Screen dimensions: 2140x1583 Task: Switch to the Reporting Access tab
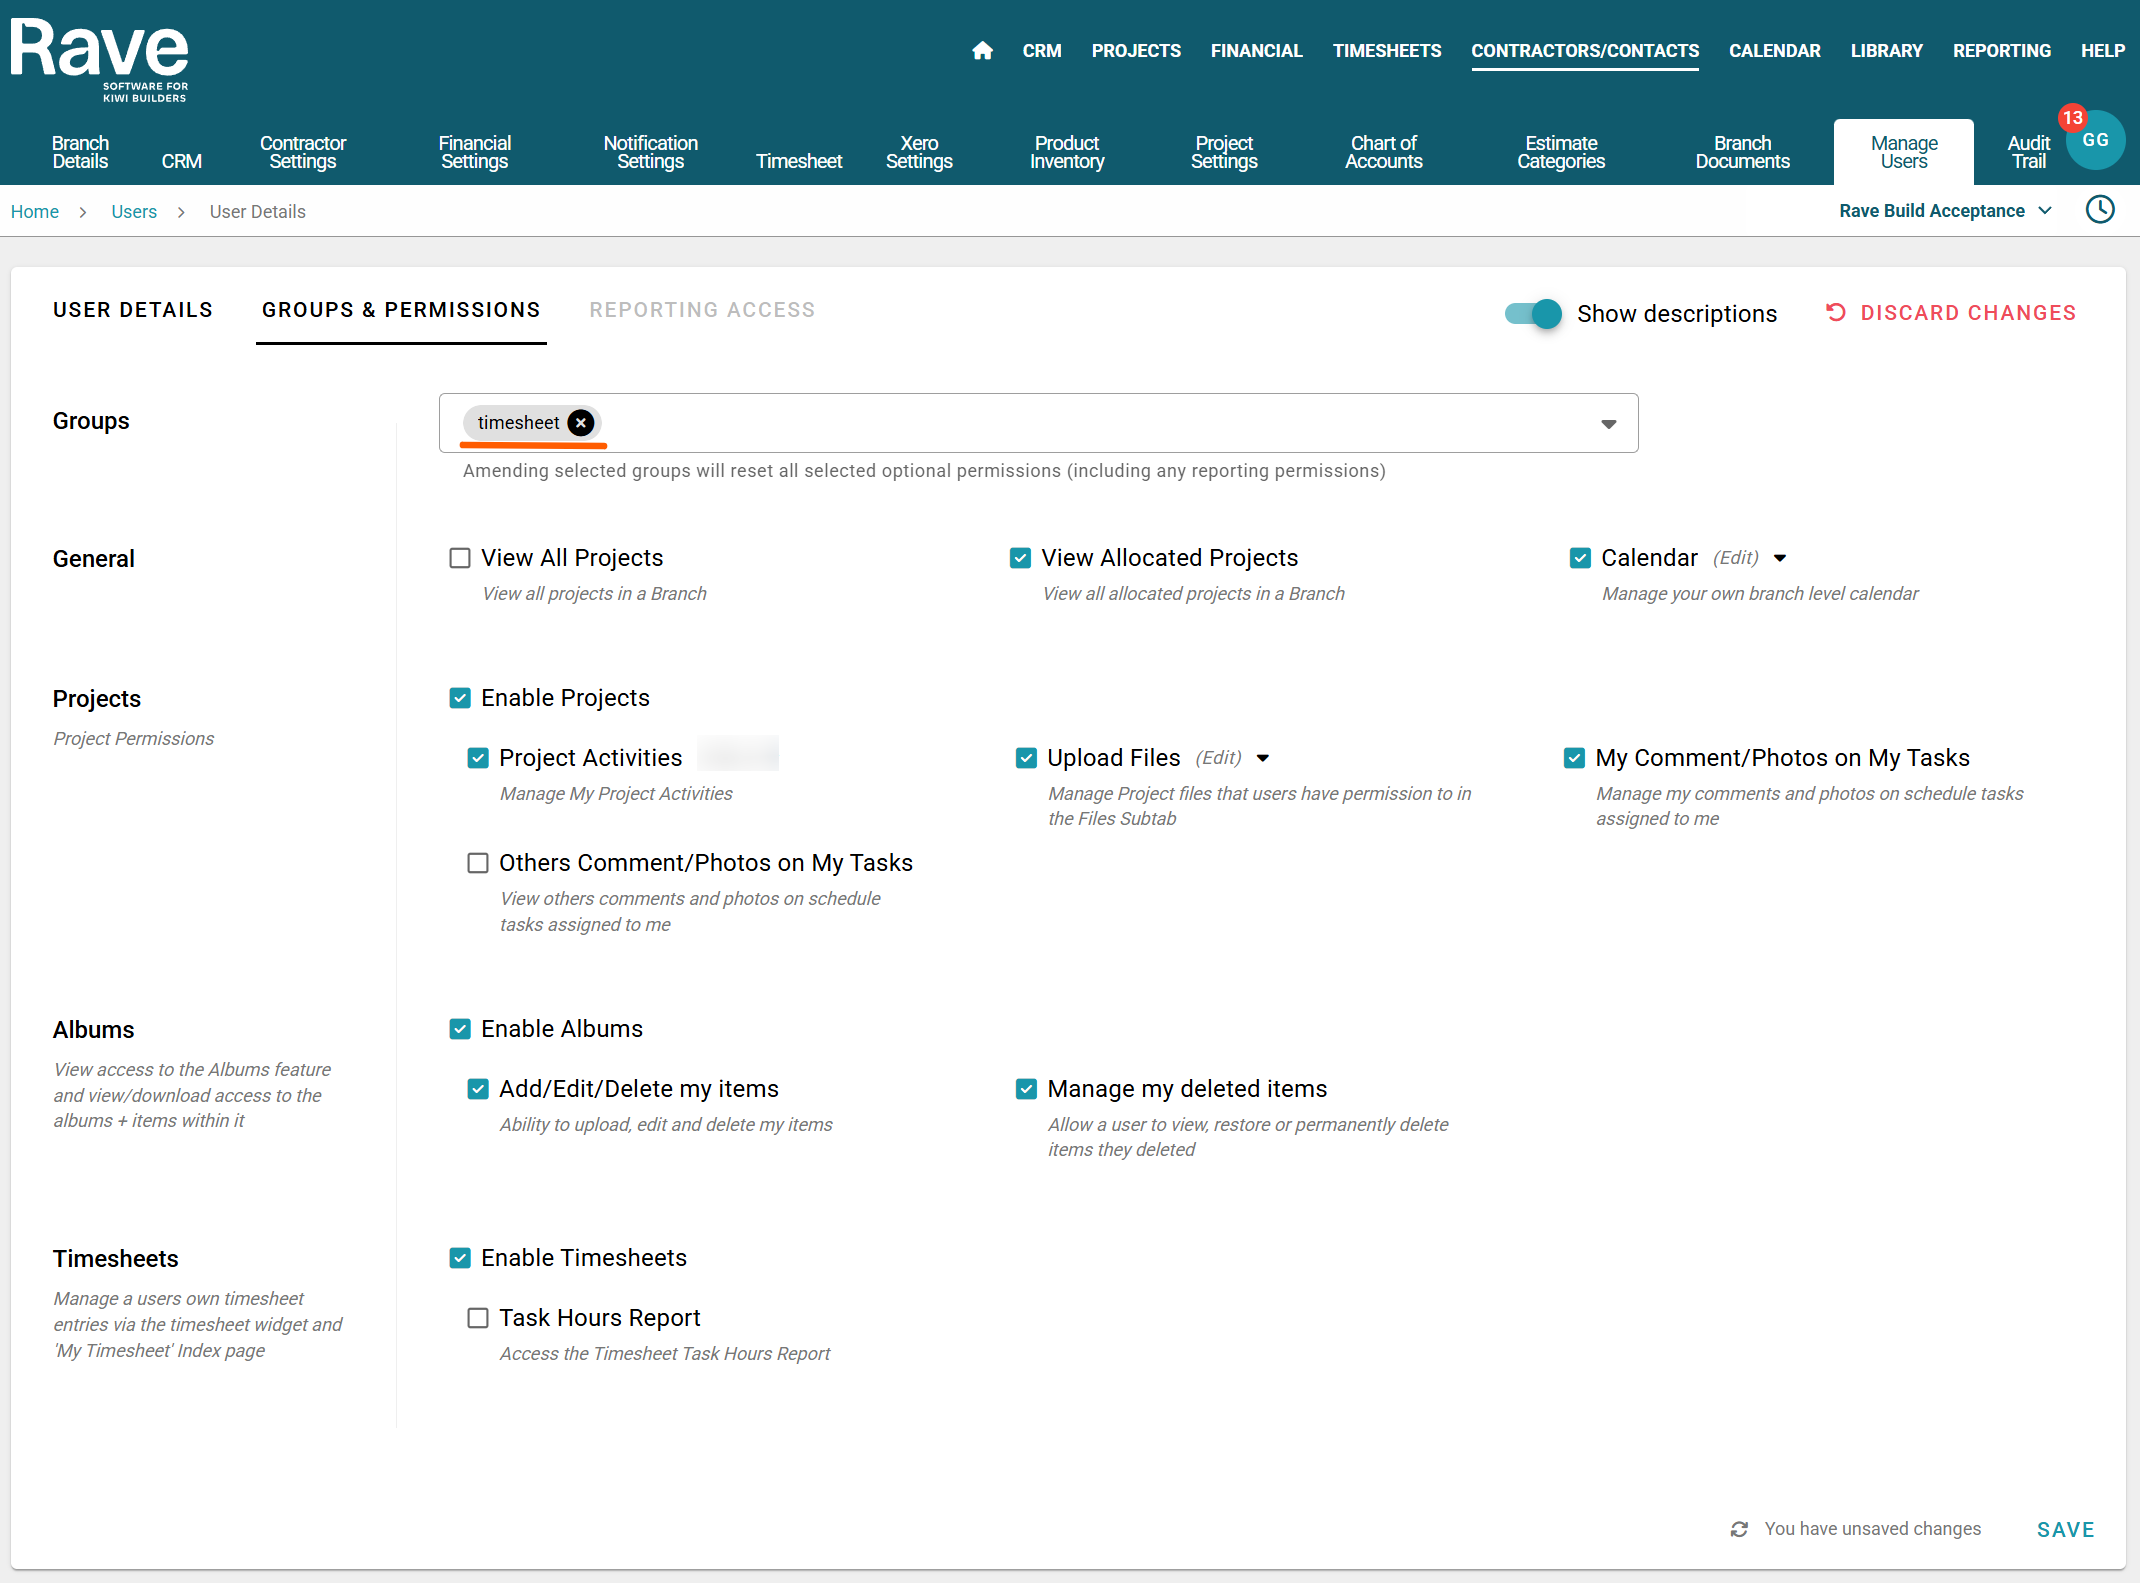pyautogui.click(x=702, y=310)
